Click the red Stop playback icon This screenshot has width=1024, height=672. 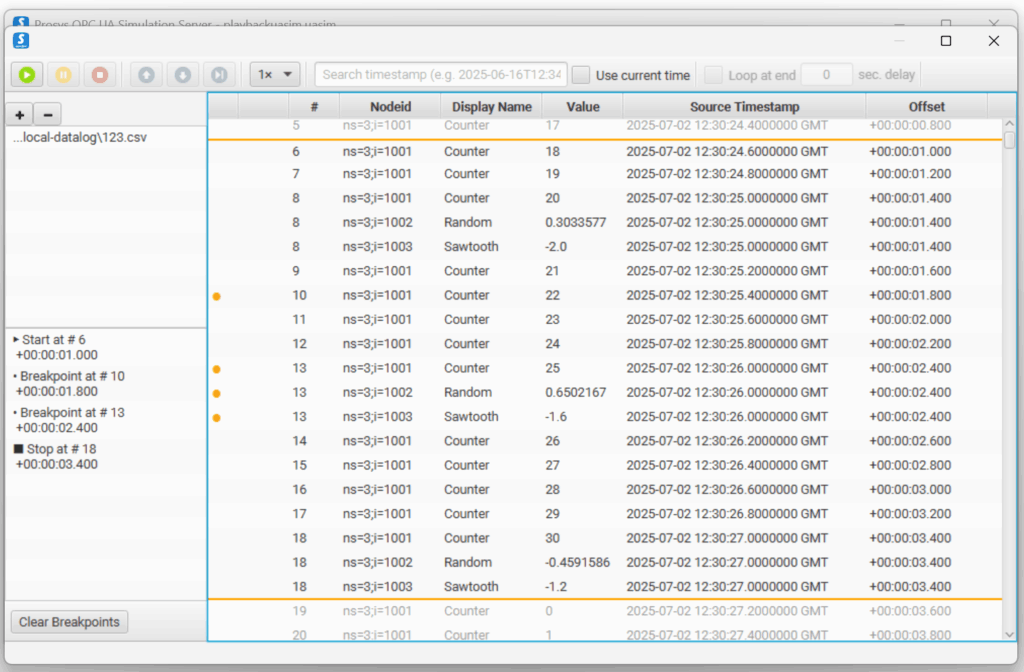[100, 75]
